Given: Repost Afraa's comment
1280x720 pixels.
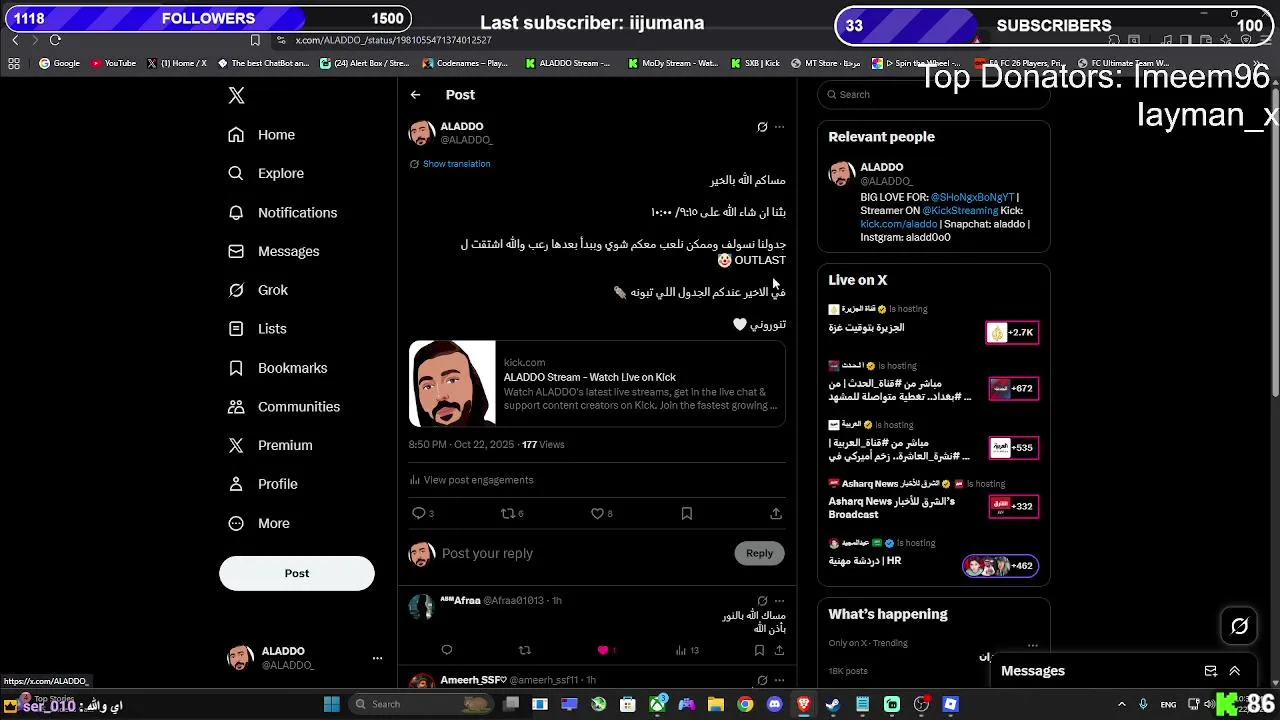Looking at the screenshot, I should click(524, 650).
